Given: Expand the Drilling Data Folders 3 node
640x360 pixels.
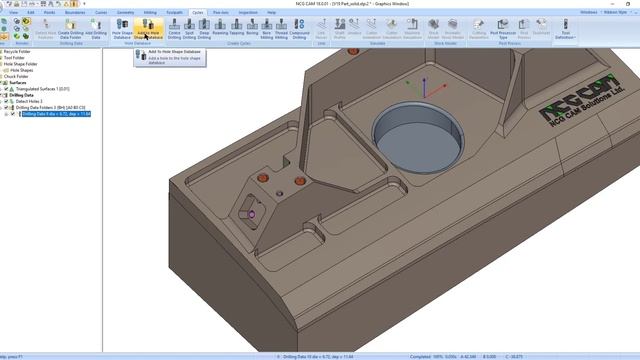Looking at the screenshot, I should [1, 108].
